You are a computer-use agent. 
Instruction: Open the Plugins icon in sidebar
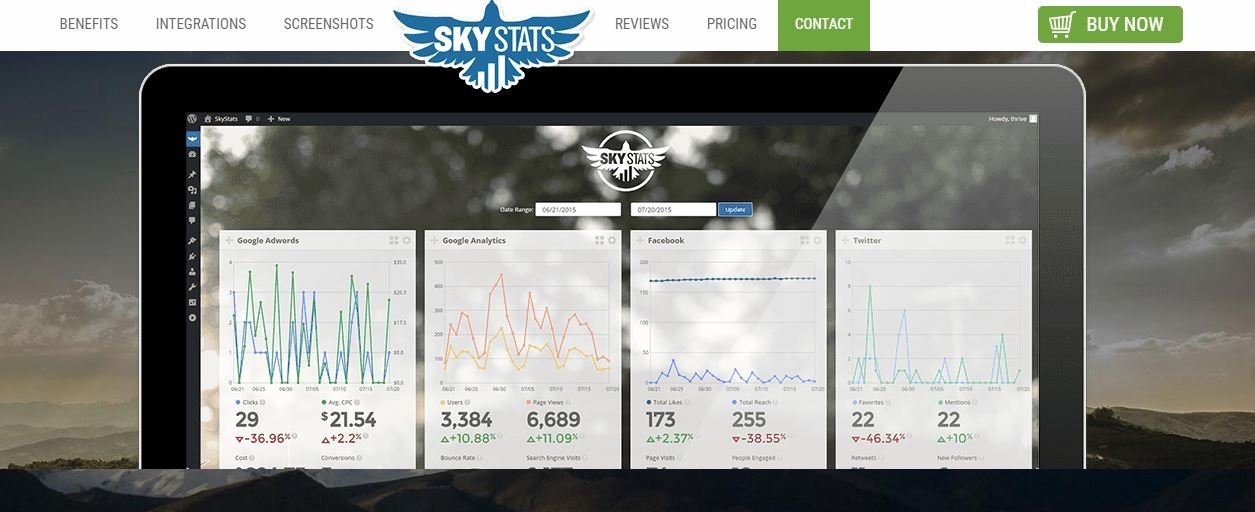[x=192, y=257]
